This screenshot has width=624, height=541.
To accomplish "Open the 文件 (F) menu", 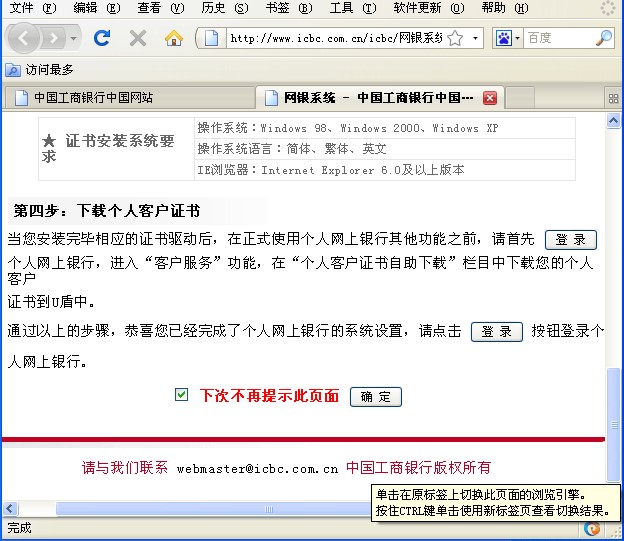I will pos(33,8).
